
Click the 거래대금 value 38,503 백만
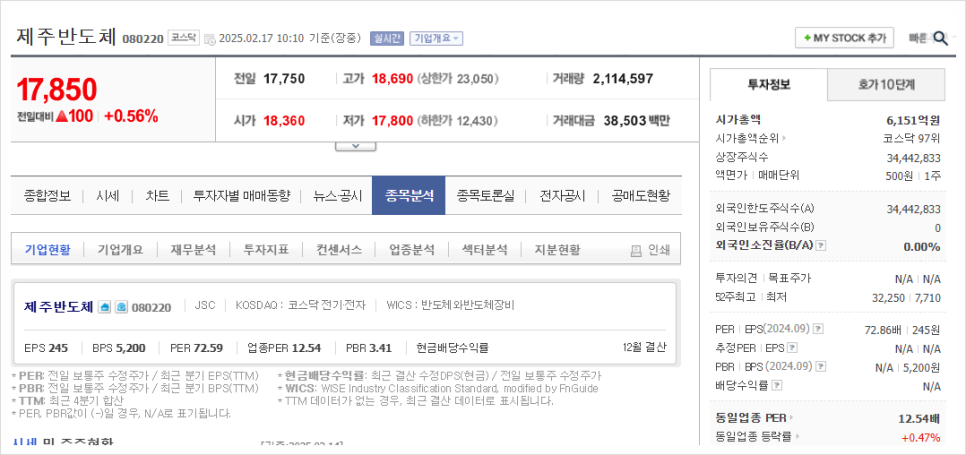click(x=636, y=121)
